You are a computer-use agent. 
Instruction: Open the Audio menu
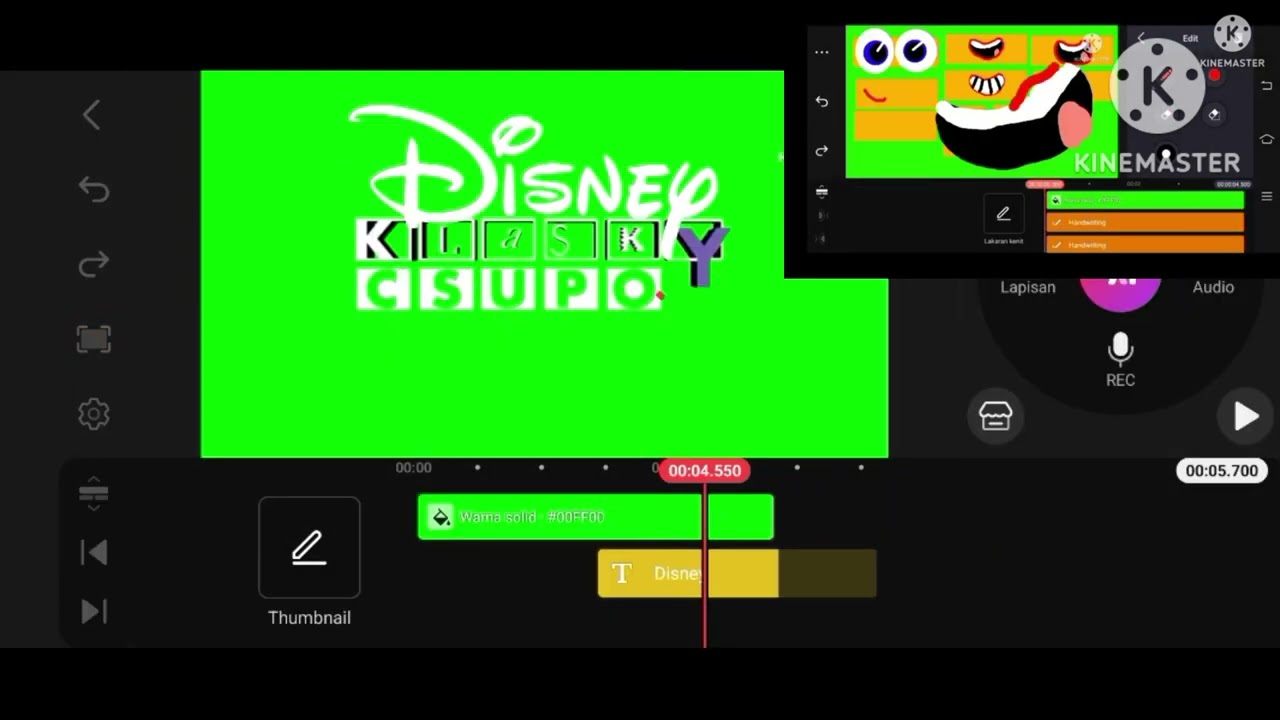pyautogui.click(x=1213, y=287)
